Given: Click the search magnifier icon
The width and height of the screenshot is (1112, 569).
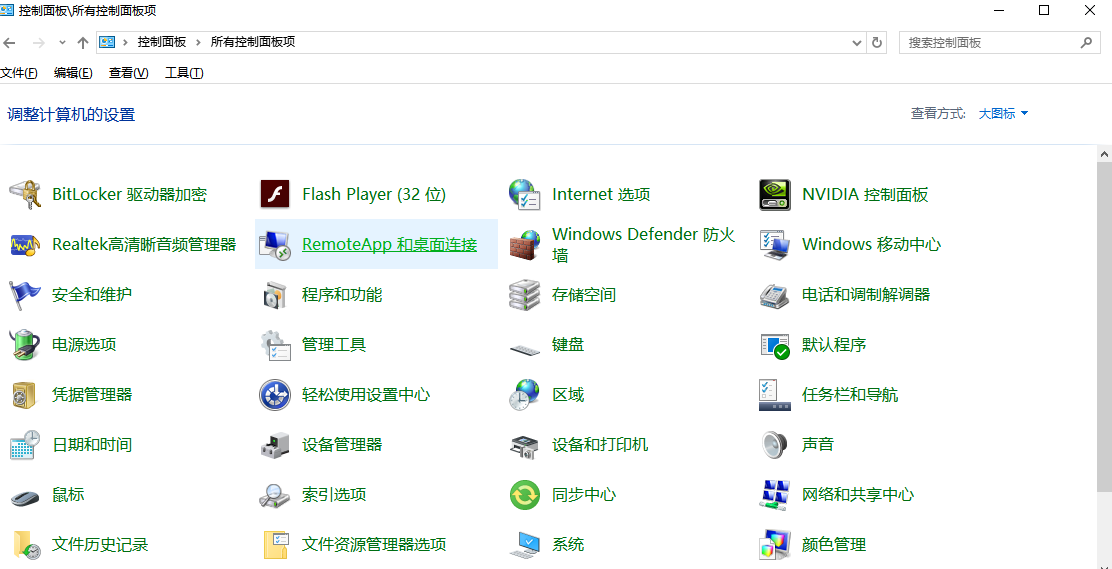Looking at the screenshot, I should (x=1086, y=43).
